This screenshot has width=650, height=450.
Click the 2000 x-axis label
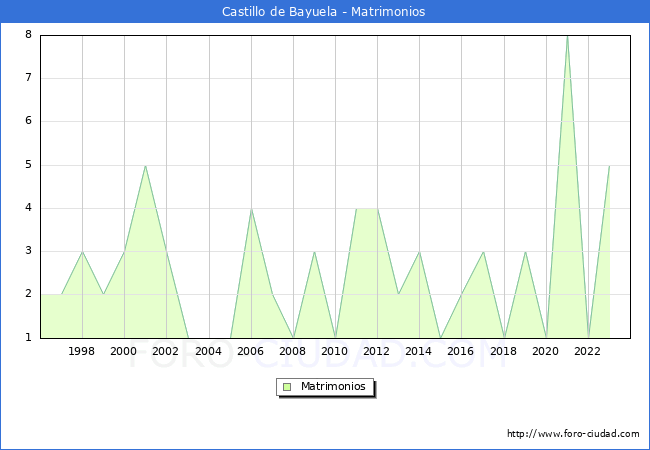pyautogui.click(x=124, y=351)
